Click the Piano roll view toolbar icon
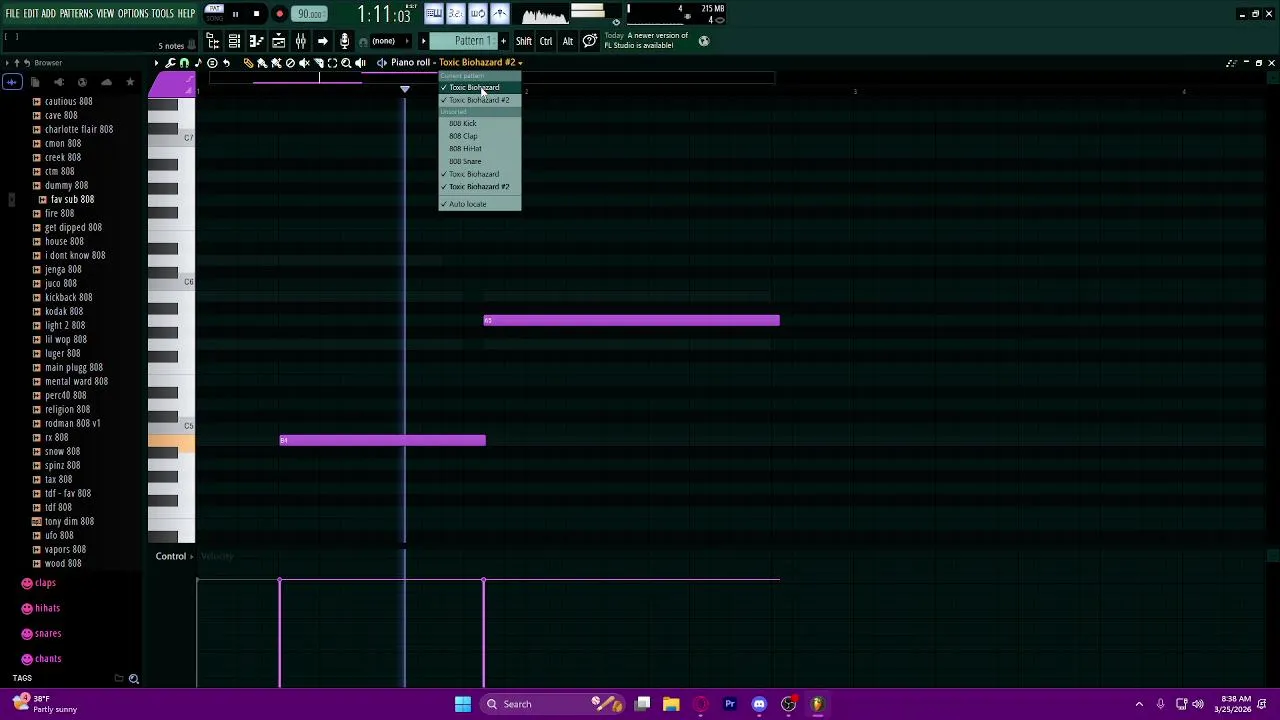Viewport: 1280px width, 720px height. pos(256,41)
